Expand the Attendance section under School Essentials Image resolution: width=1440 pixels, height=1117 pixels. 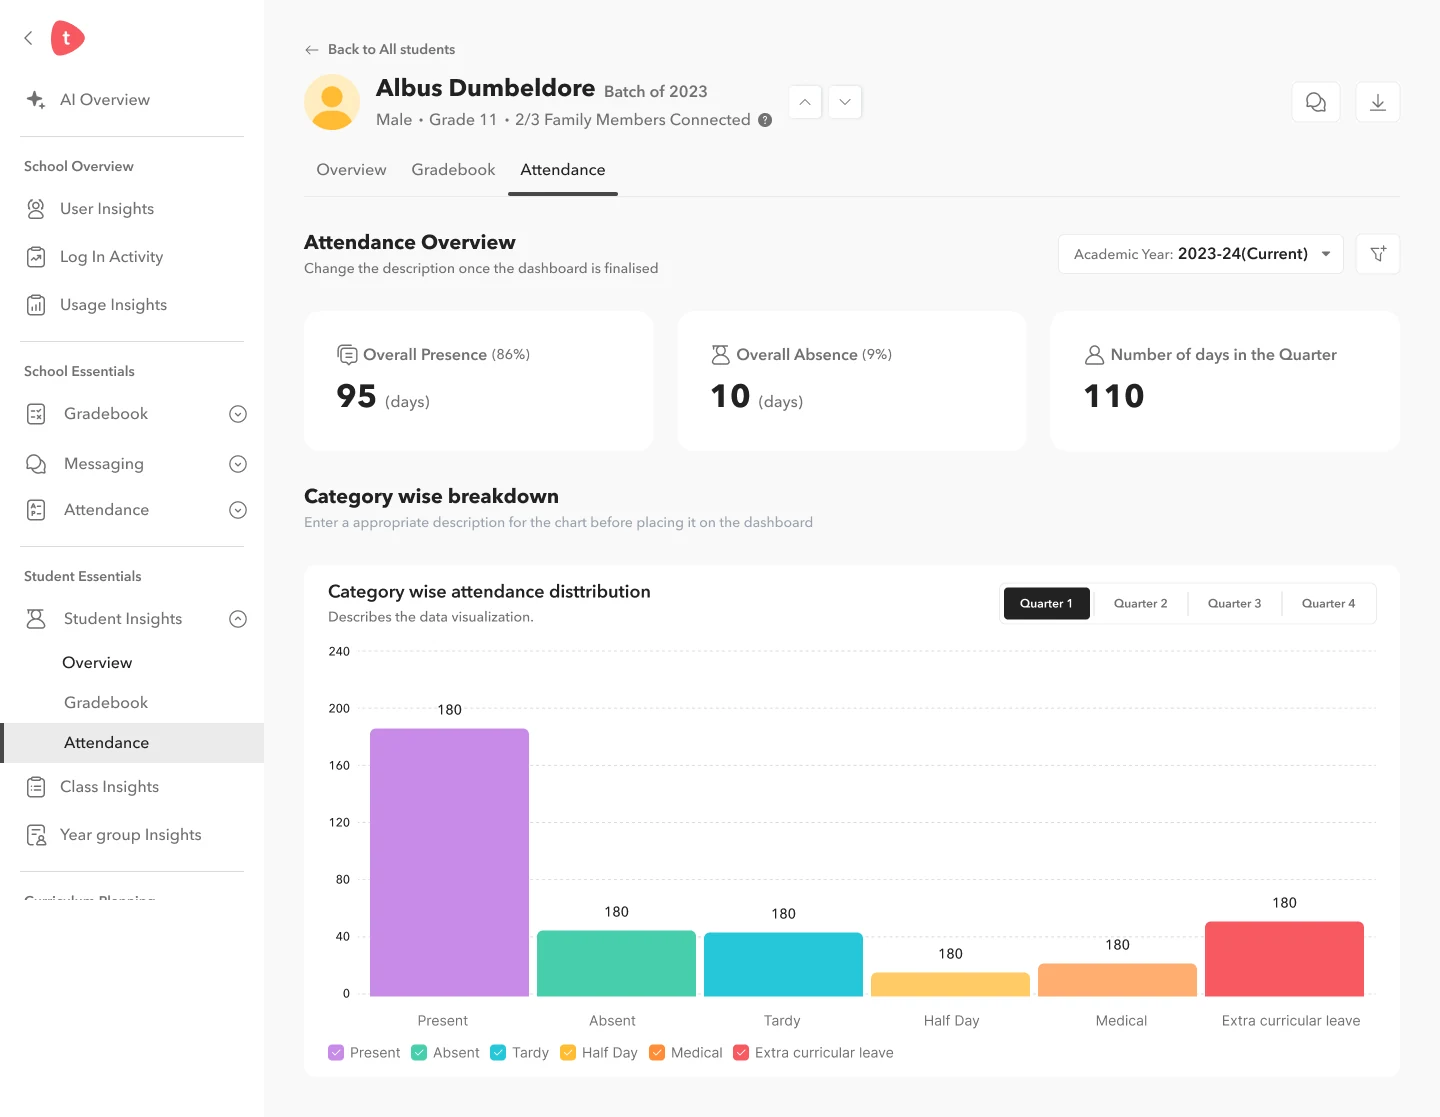[238, 510]
